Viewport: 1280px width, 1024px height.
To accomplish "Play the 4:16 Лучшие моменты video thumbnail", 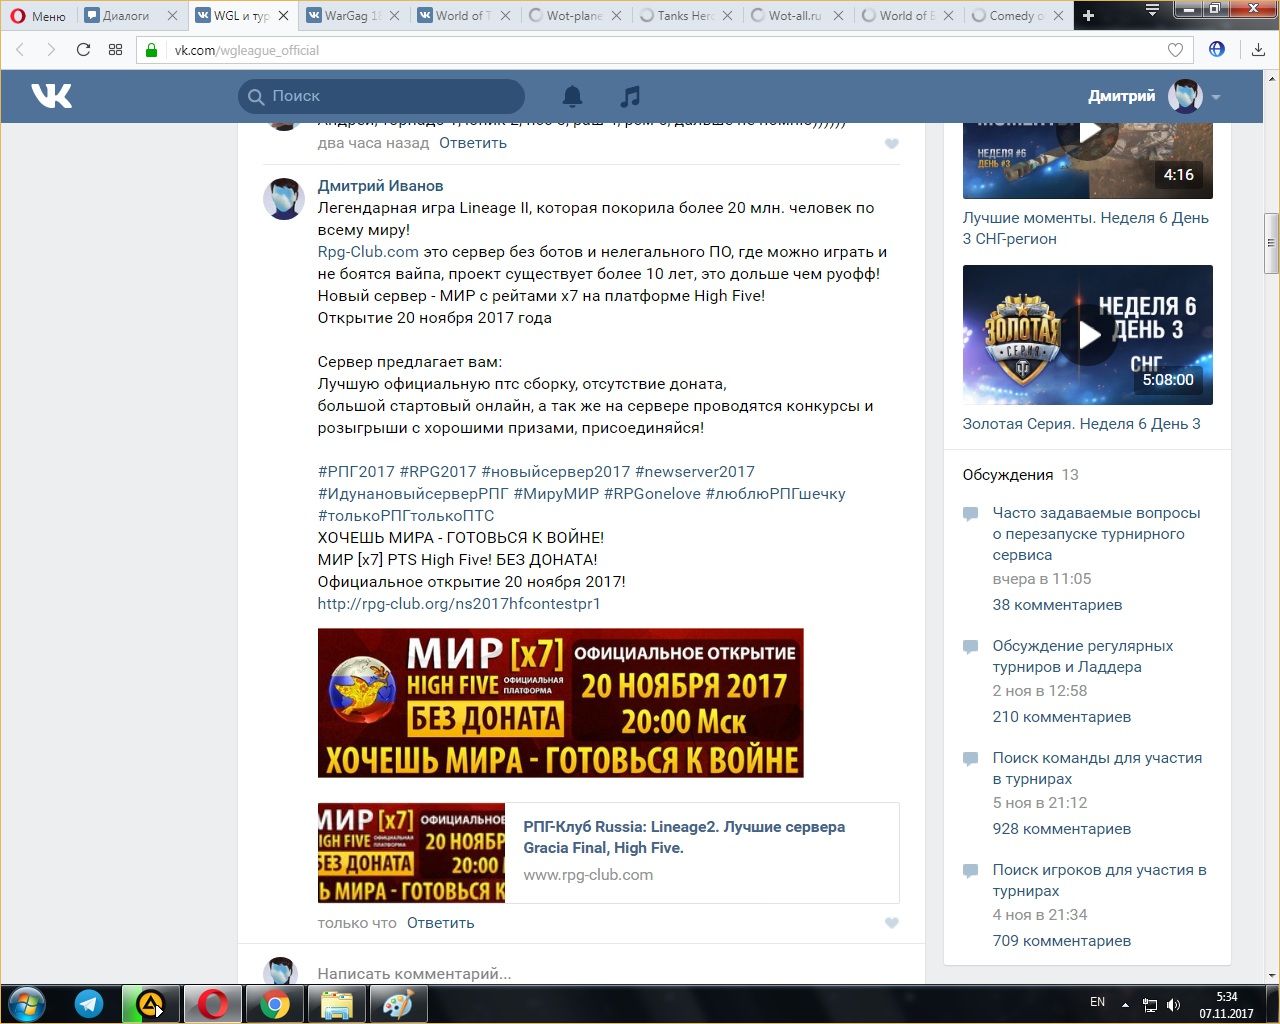I will (x=1088, y=160).
